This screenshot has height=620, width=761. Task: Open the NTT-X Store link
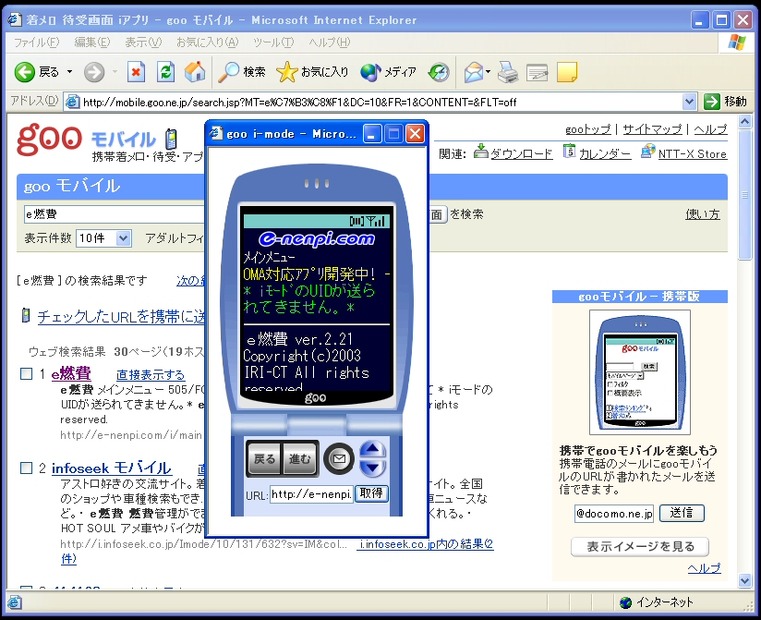692,154
